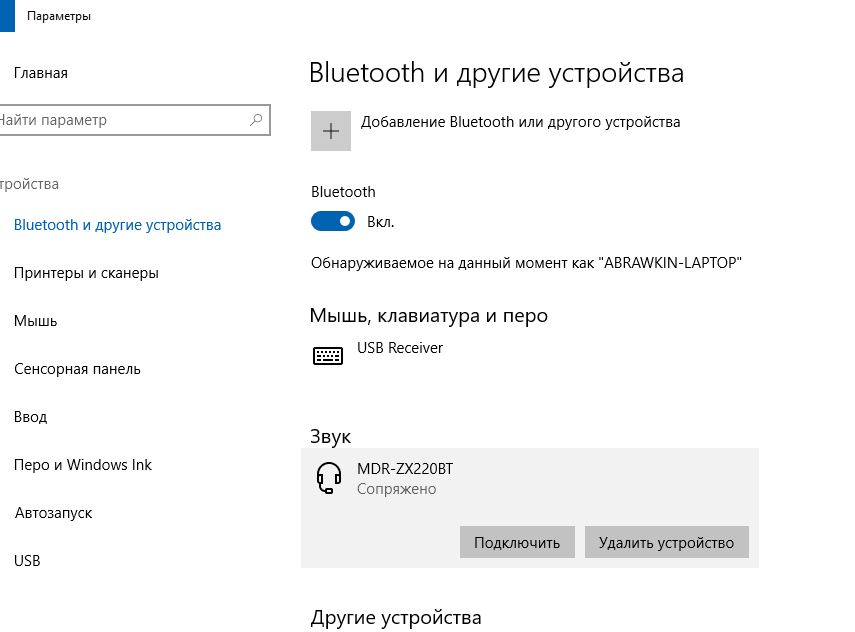This screenshot has width=855, height=632.
Task: Open "Принтеры и сканеры" section
Action: coord(86,273)
